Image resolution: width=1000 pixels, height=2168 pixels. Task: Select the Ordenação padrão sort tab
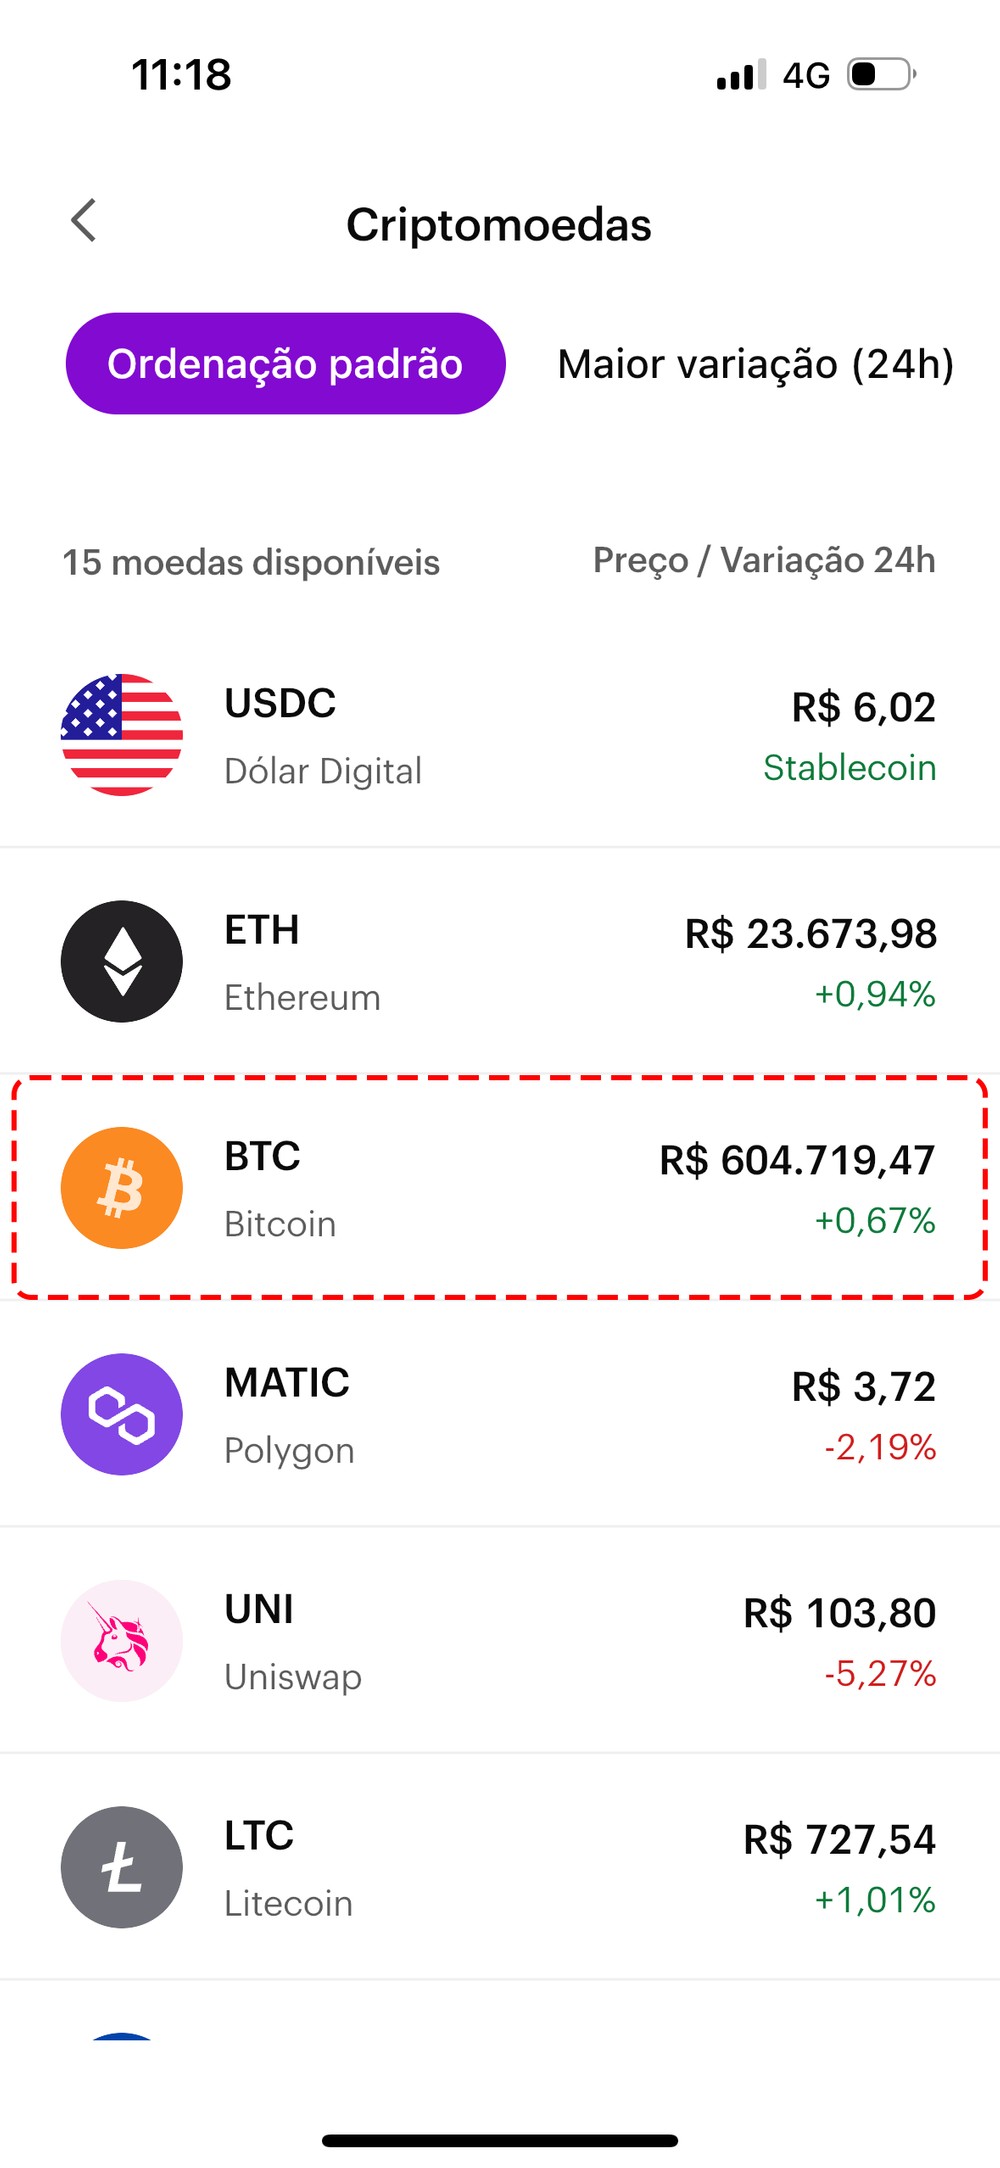(x=285, y=364)
